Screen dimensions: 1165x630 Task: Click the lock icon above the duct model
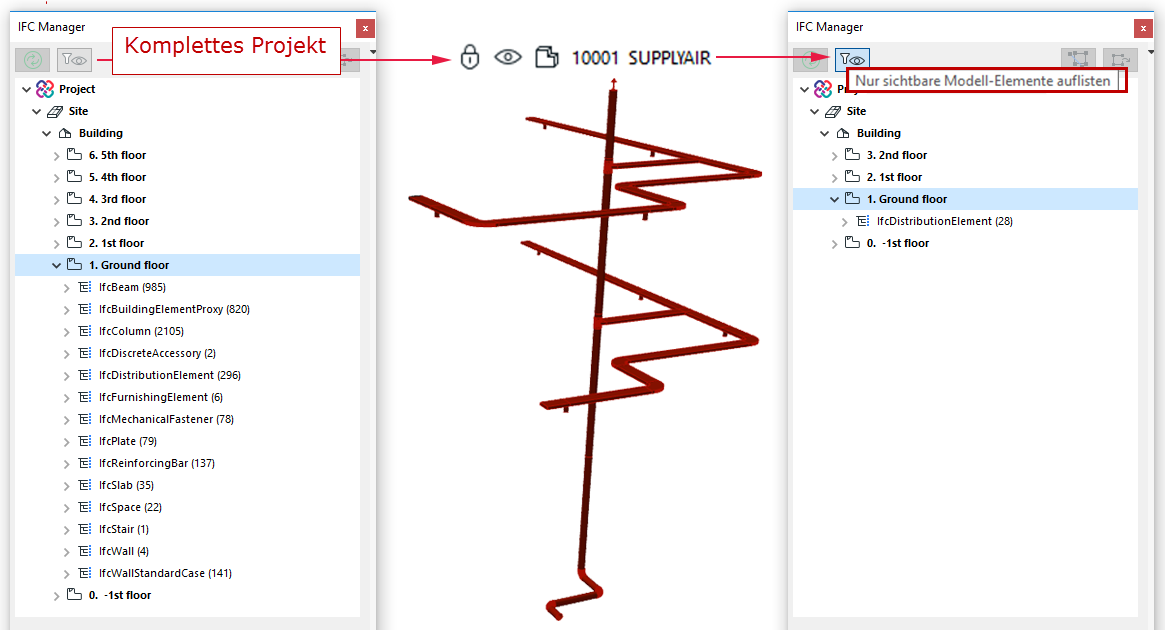tap(469, 58)
